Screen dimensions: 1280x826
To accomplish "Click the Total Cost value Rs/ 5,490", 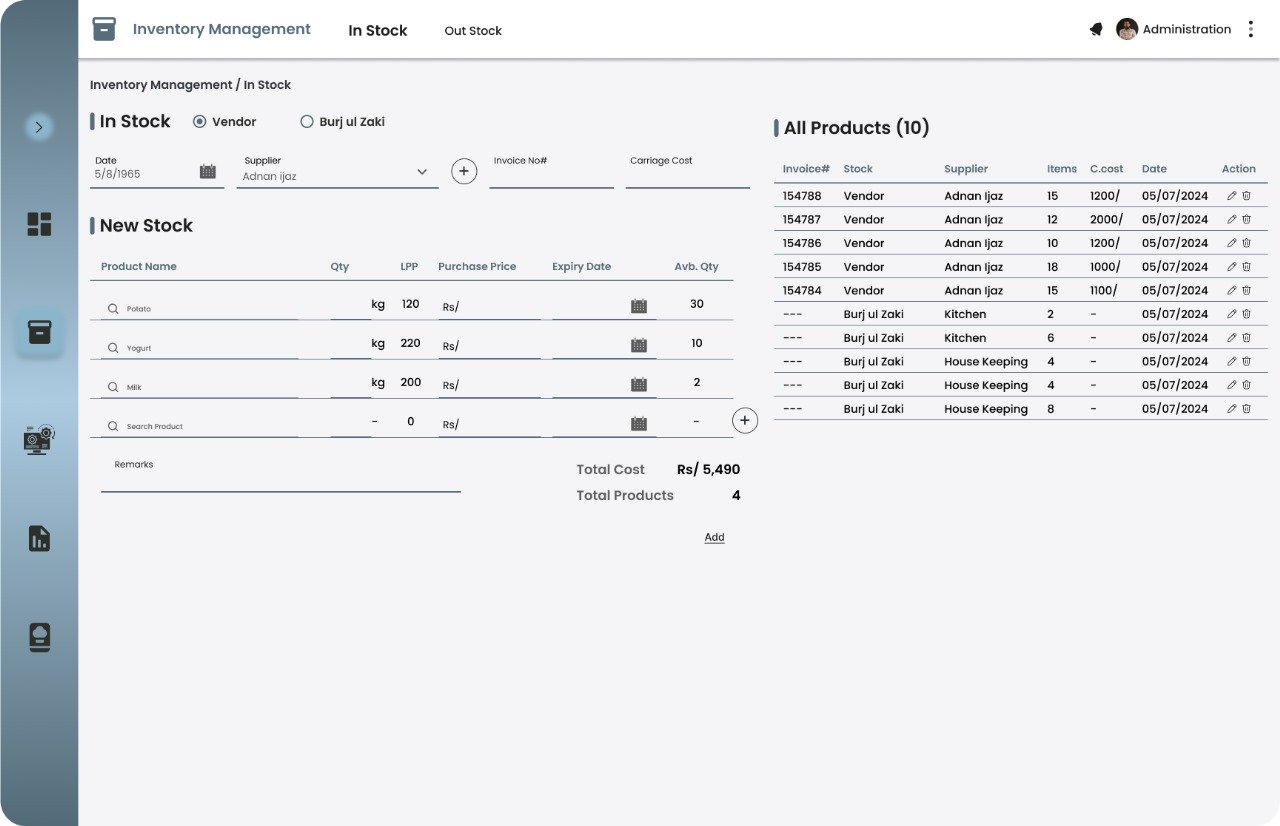I will pos(709,469).
